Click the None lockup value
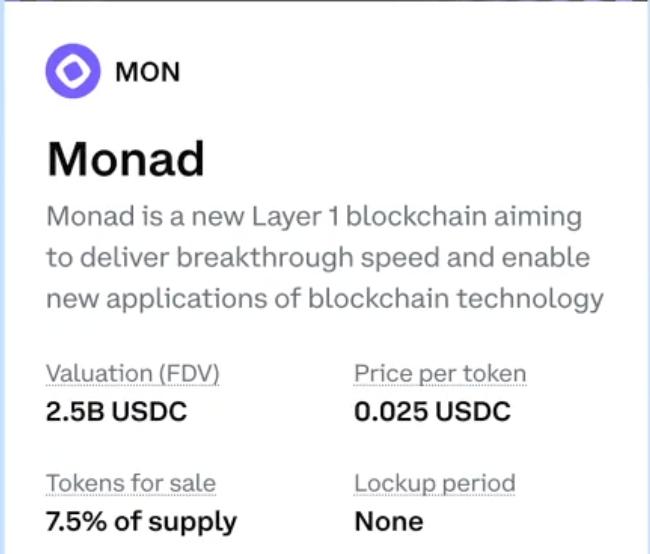 (x=388, y=521)
